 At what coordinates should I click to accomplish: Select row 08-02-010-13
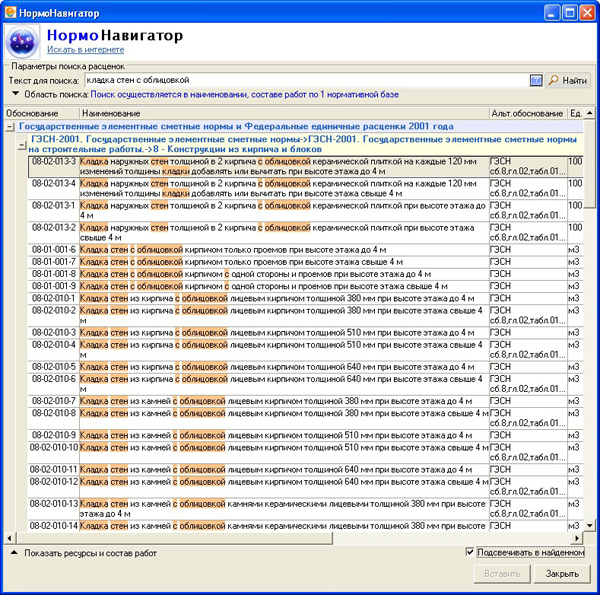coord(305,509)
